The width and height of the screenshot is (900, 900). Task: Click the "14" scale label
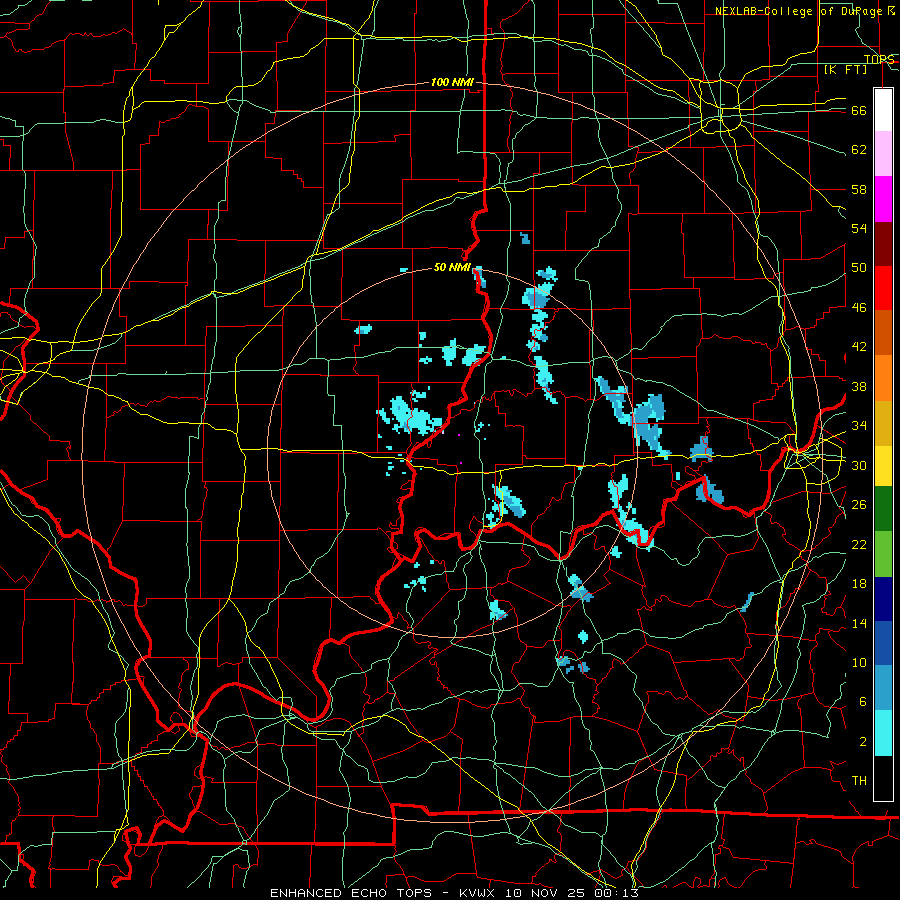point(859,623)
